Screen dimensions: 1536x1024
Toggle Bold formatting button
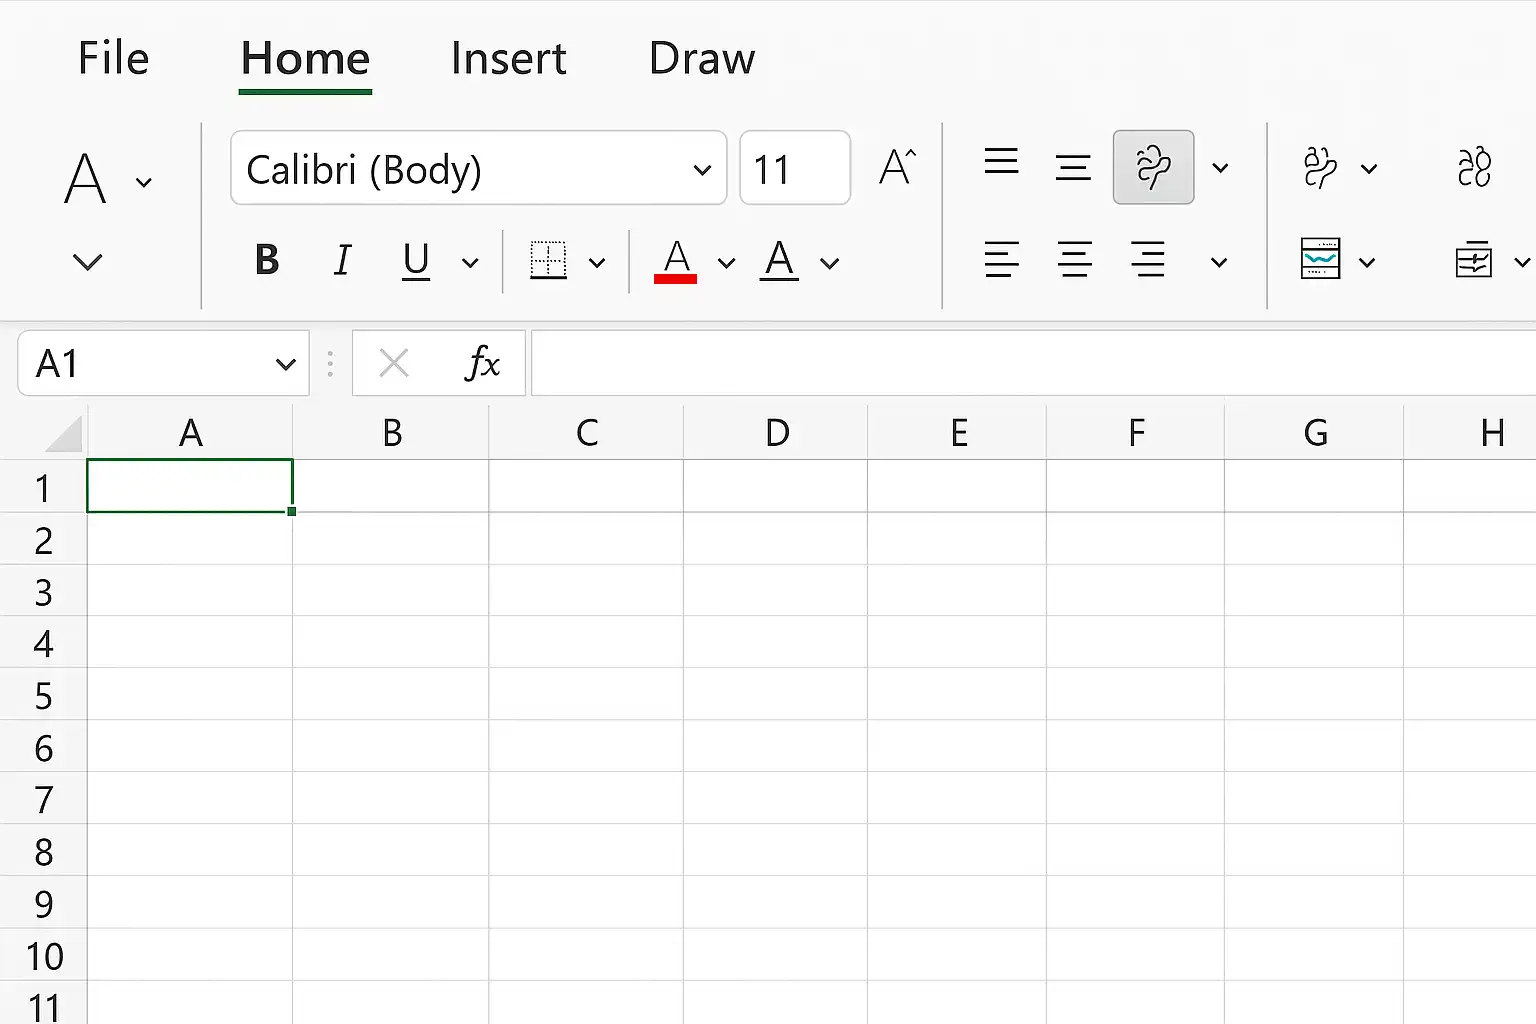tap(267, 260)
